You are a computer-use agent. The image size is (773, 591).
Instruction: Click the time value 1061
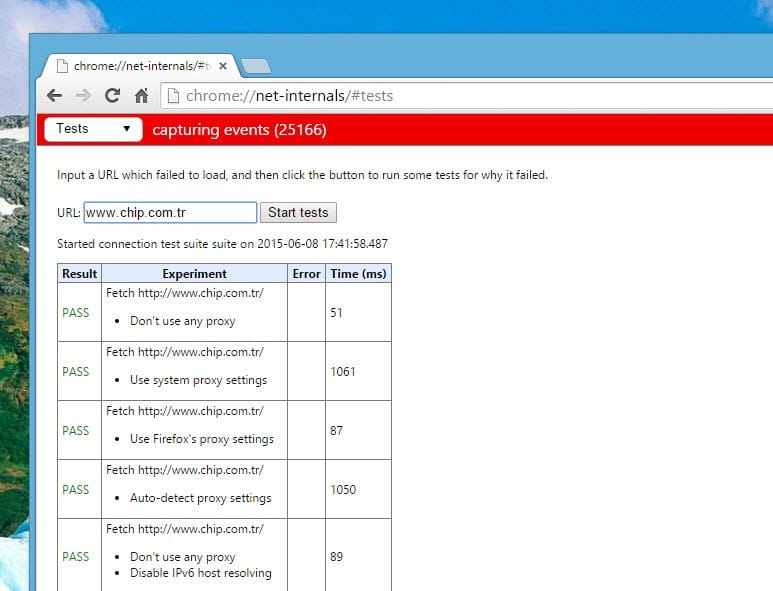click(343, 372)
